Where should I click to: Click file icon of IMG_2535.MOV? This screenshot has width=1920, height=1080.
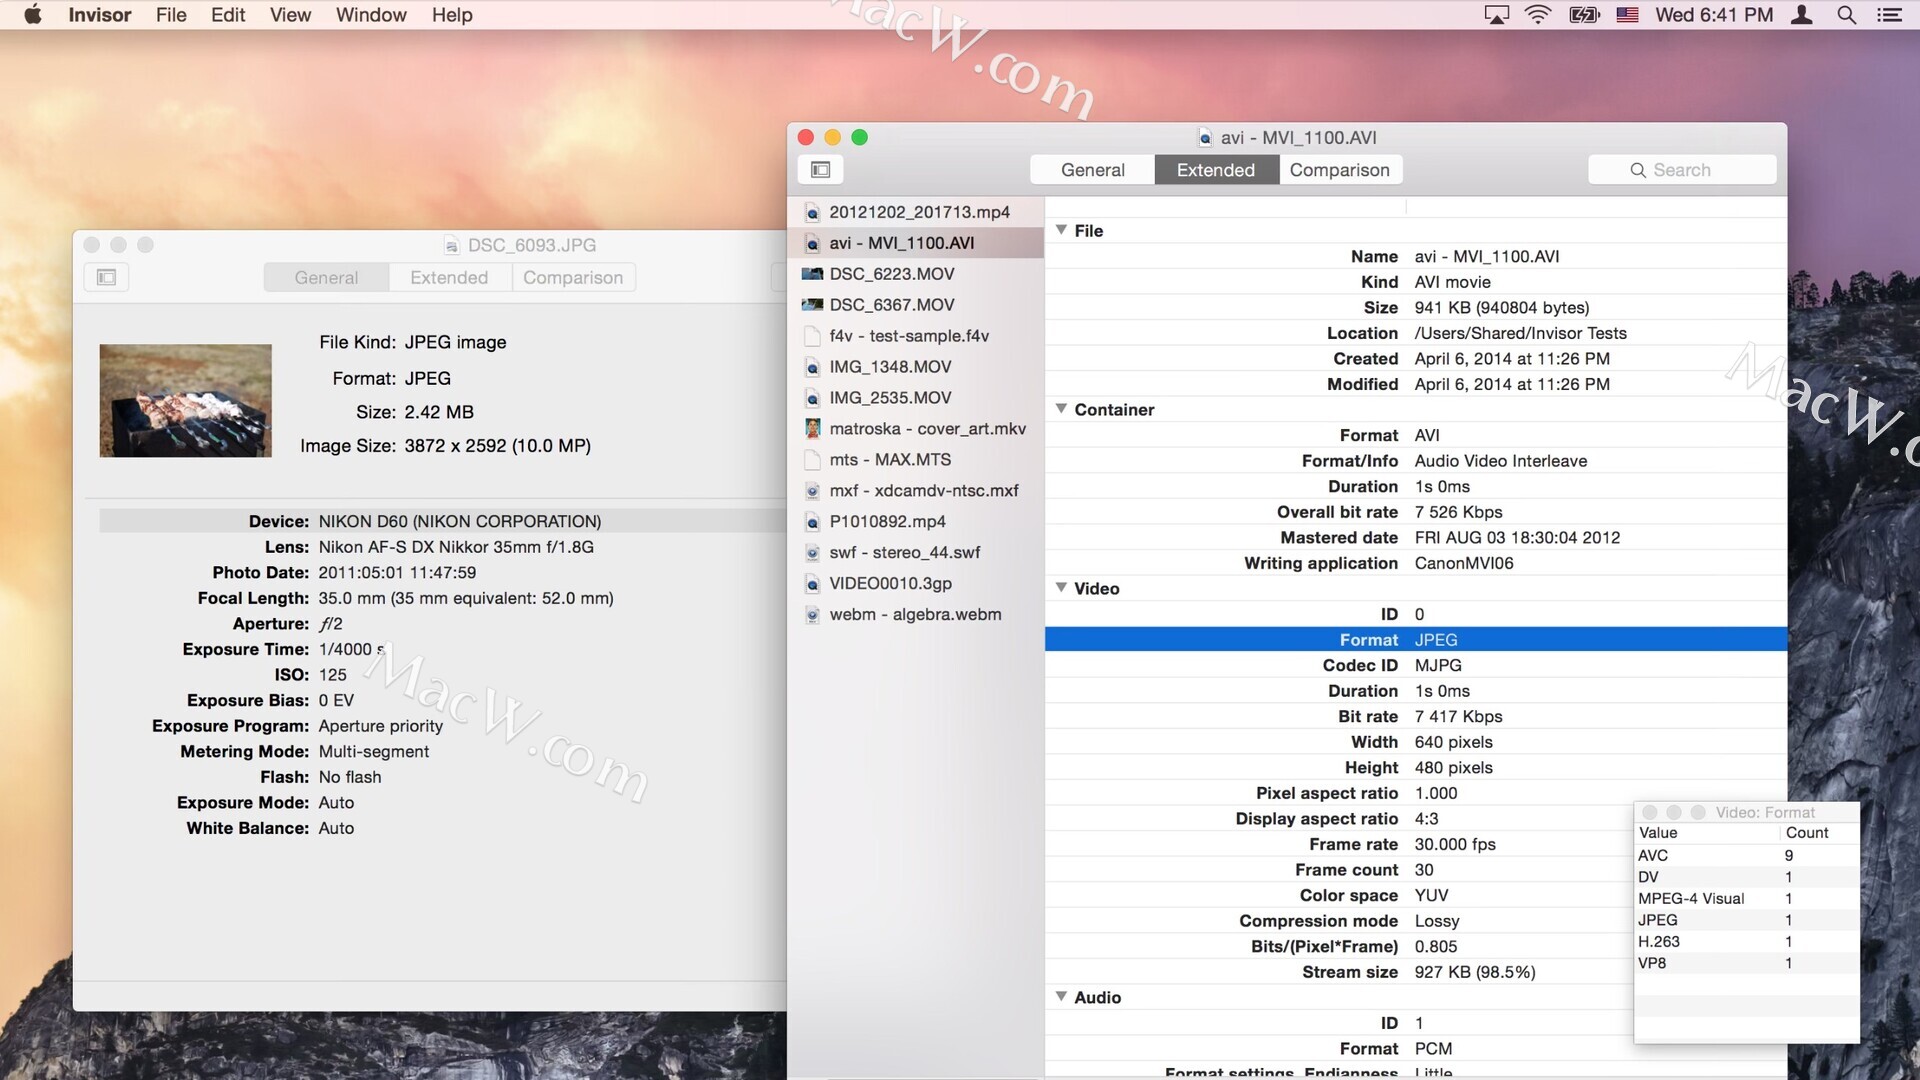tap(812, 398)
